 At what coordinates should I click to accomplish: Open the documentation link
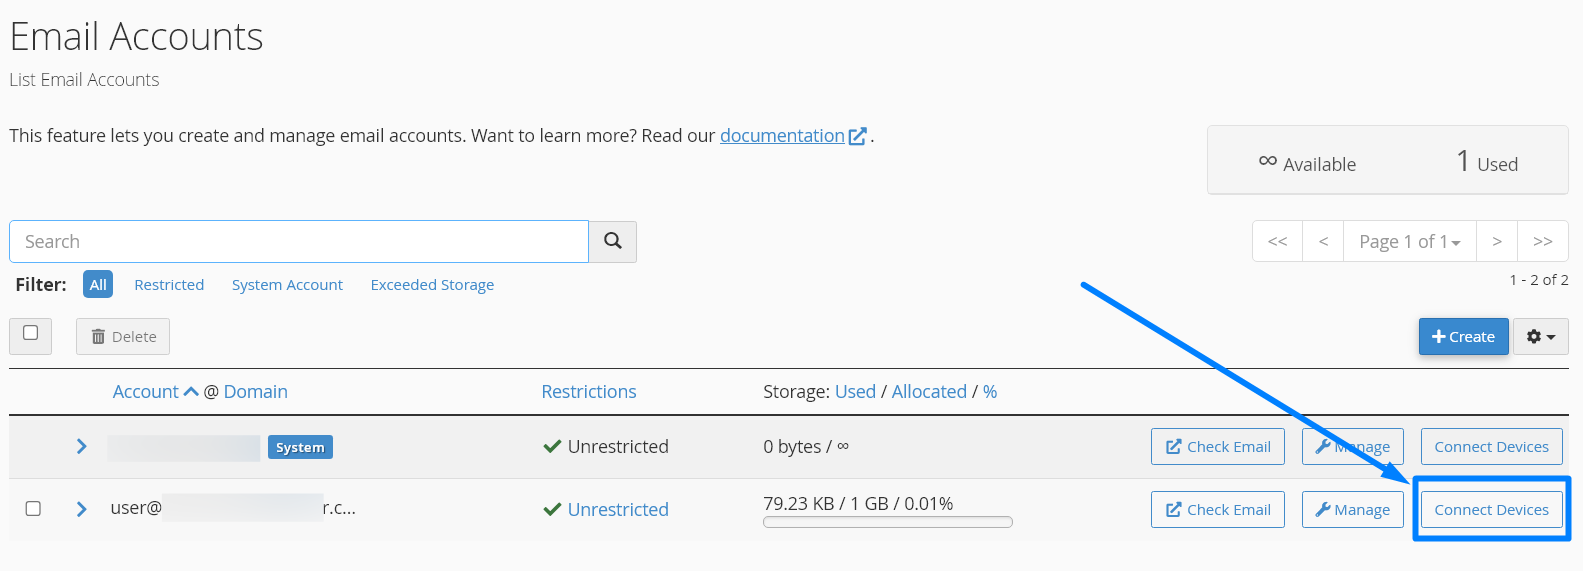point(782,136)
